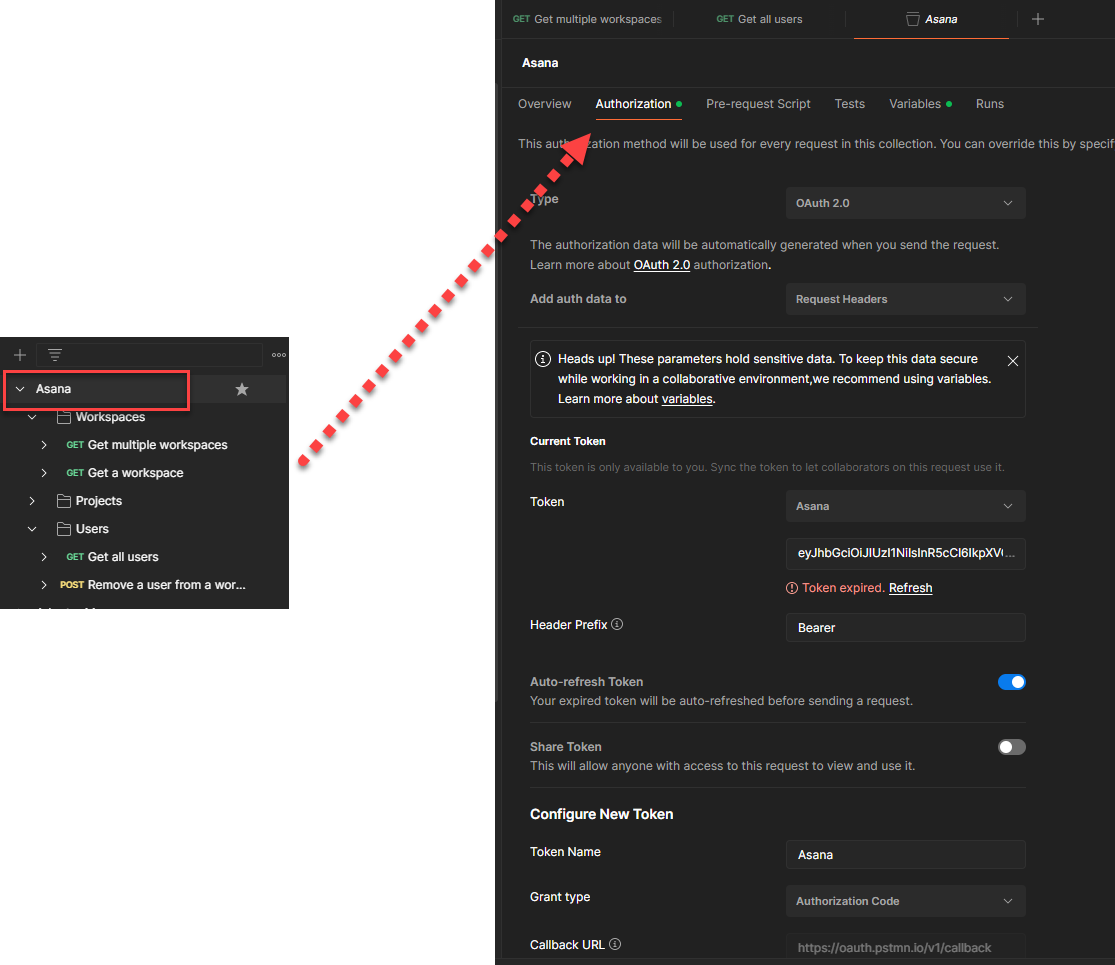Collapse the Workspaces folder chevron
This screenshot has width=1115, height=965.
32,417
